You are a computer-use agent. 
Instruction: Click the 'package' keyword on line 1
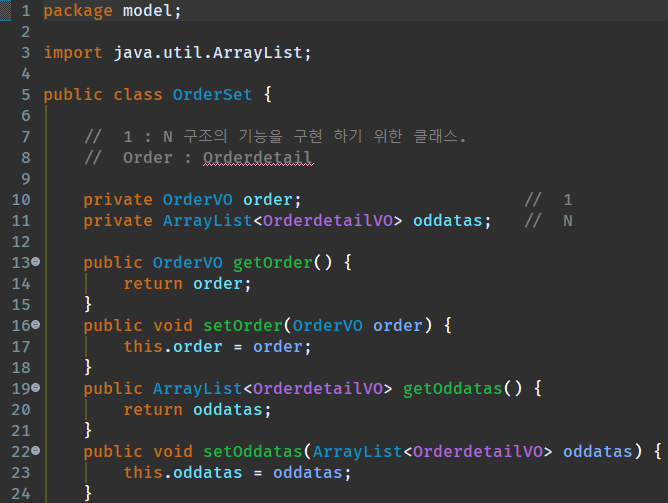point(78,11)
